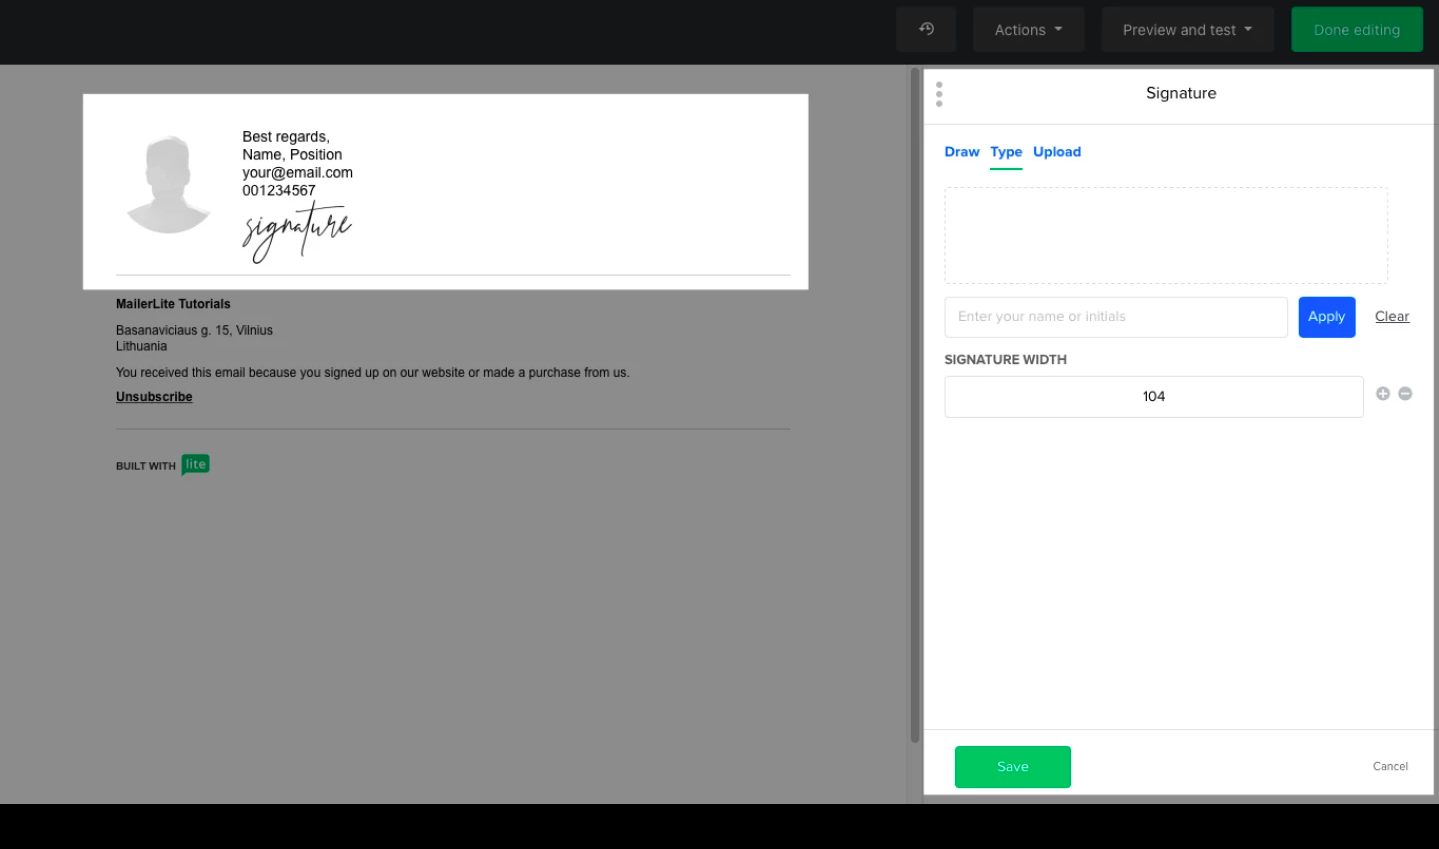Click the blue Apply button
The width and height of the screenshot is (1439, 849).
pyautogui.click(x=1326, y=317)
